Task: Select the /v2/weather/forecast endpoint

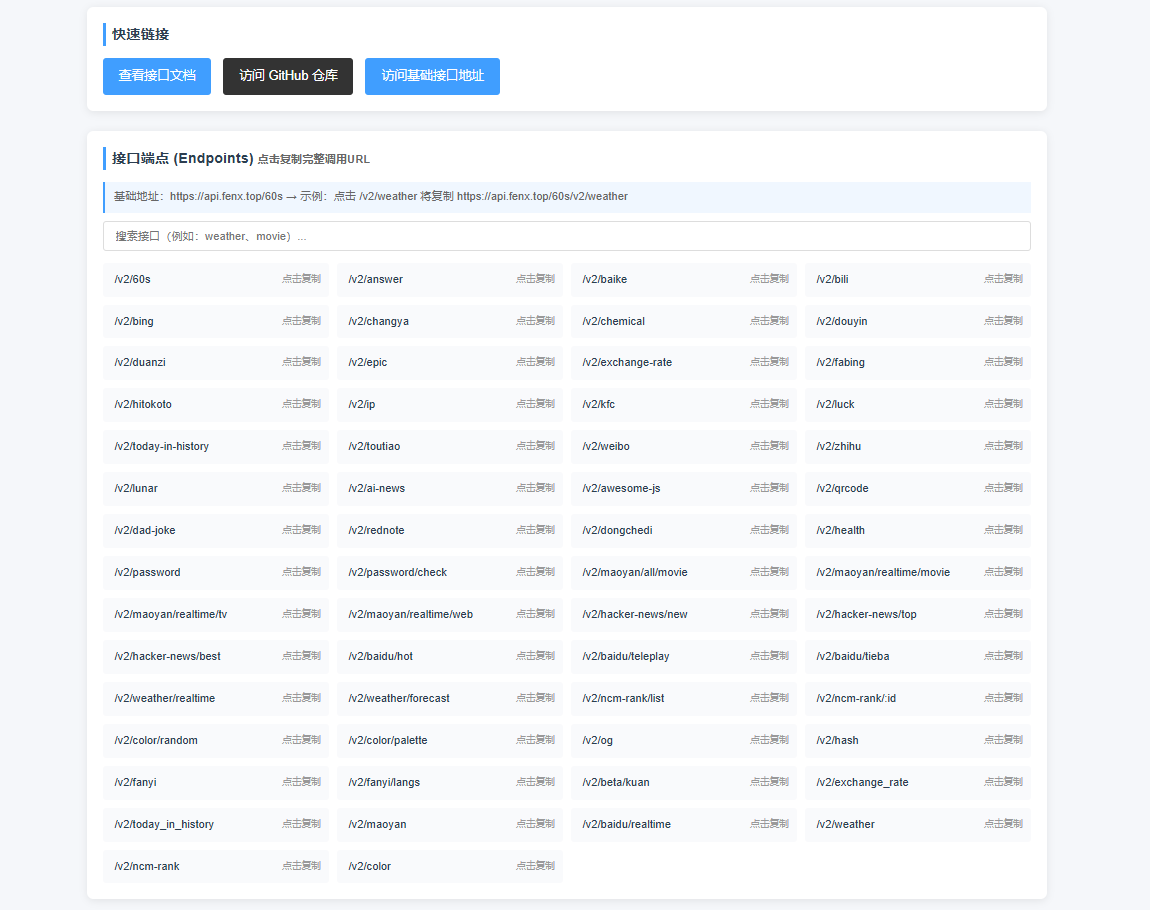Action: coord(449,698)
